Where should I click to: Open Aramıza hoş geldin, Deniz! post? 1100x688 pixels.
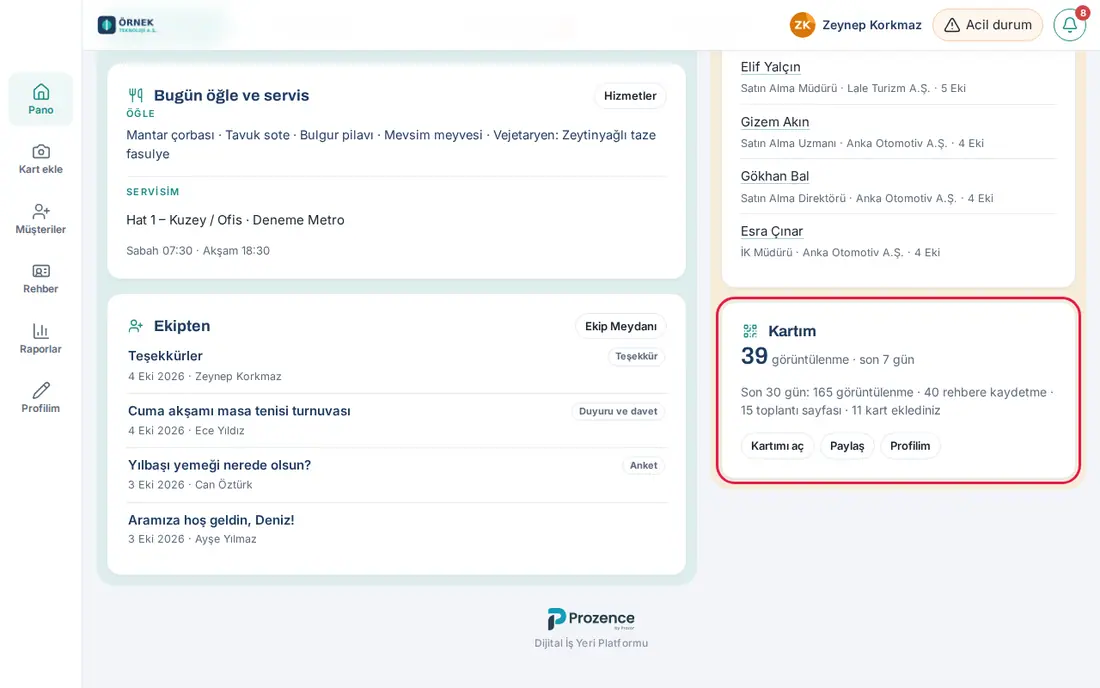click(x=211, y=520)
